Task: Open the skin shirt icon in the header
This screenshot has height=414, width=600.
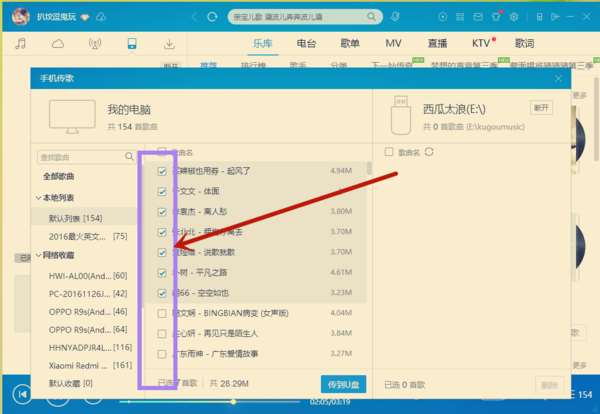Action: (496, 16)
